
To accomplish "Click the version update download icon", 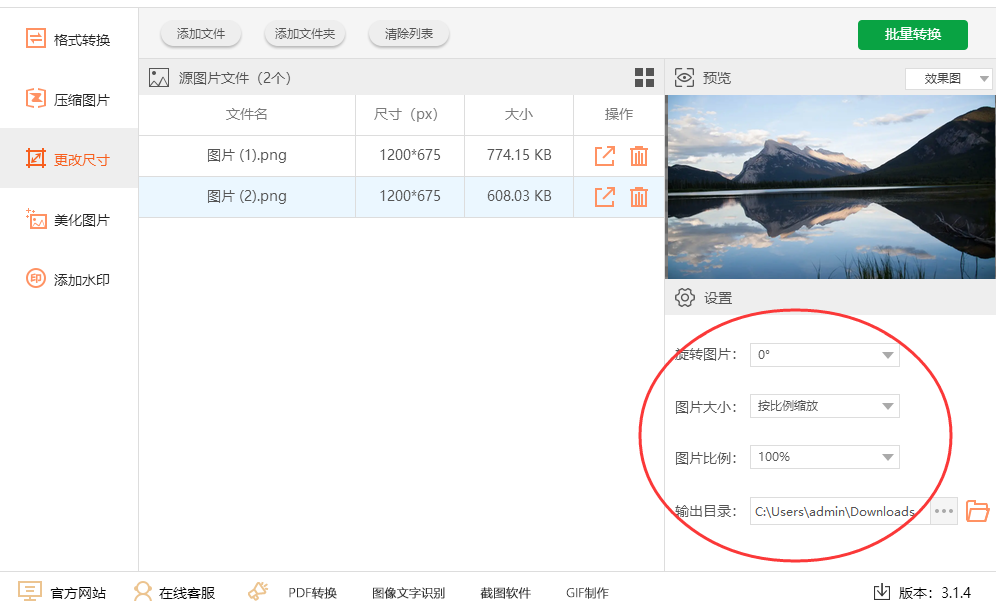I will click(x=882, y=592).
